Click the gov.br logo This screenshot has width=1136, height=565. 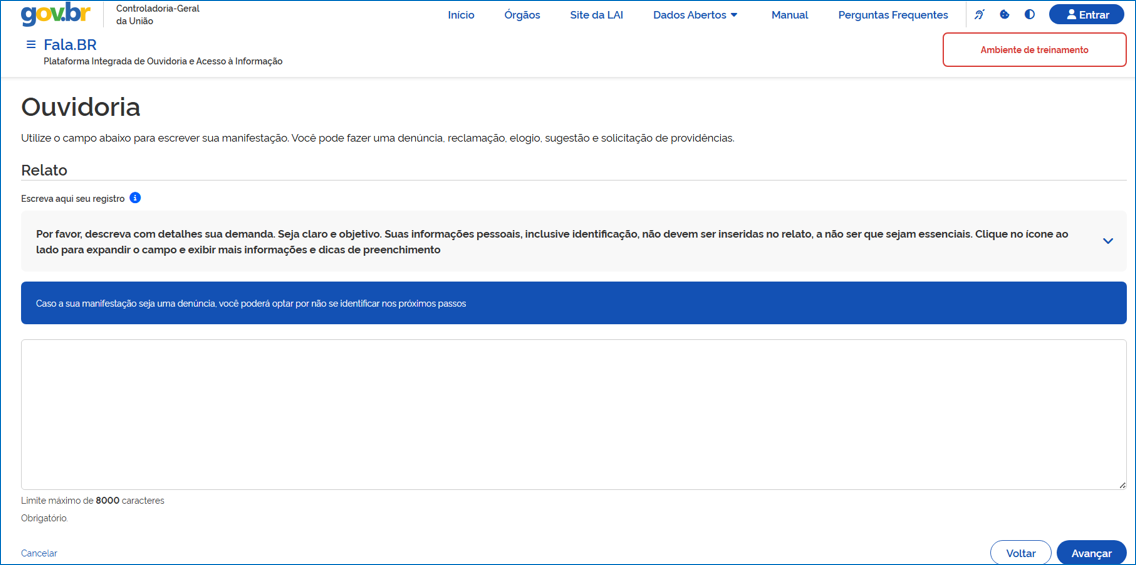56,15
